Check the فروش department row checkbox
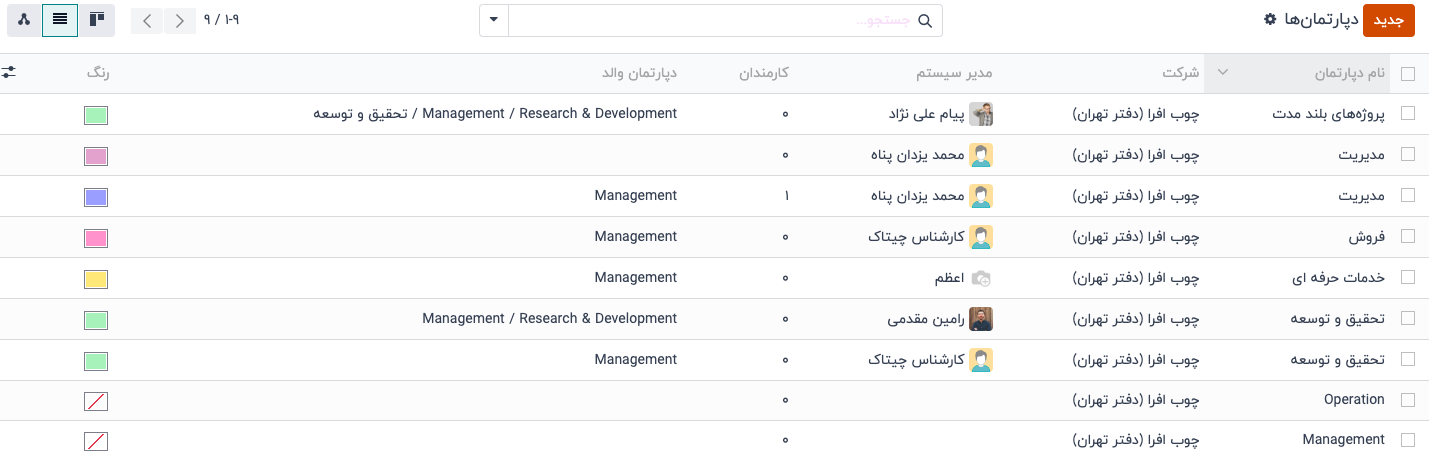Screen dimensions: 1429x460 click(x=1408, y=237)
